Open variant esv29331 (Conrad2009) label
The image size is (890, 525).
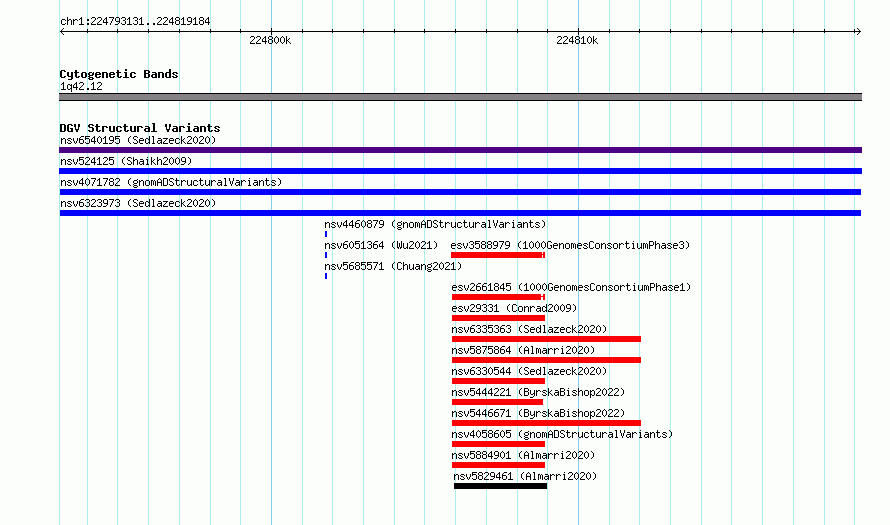514,308
